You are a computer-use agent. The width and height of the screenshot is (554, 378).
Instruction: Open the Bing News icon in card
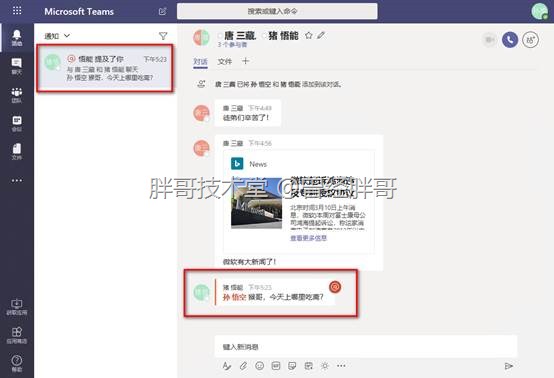tap(237, 164)
